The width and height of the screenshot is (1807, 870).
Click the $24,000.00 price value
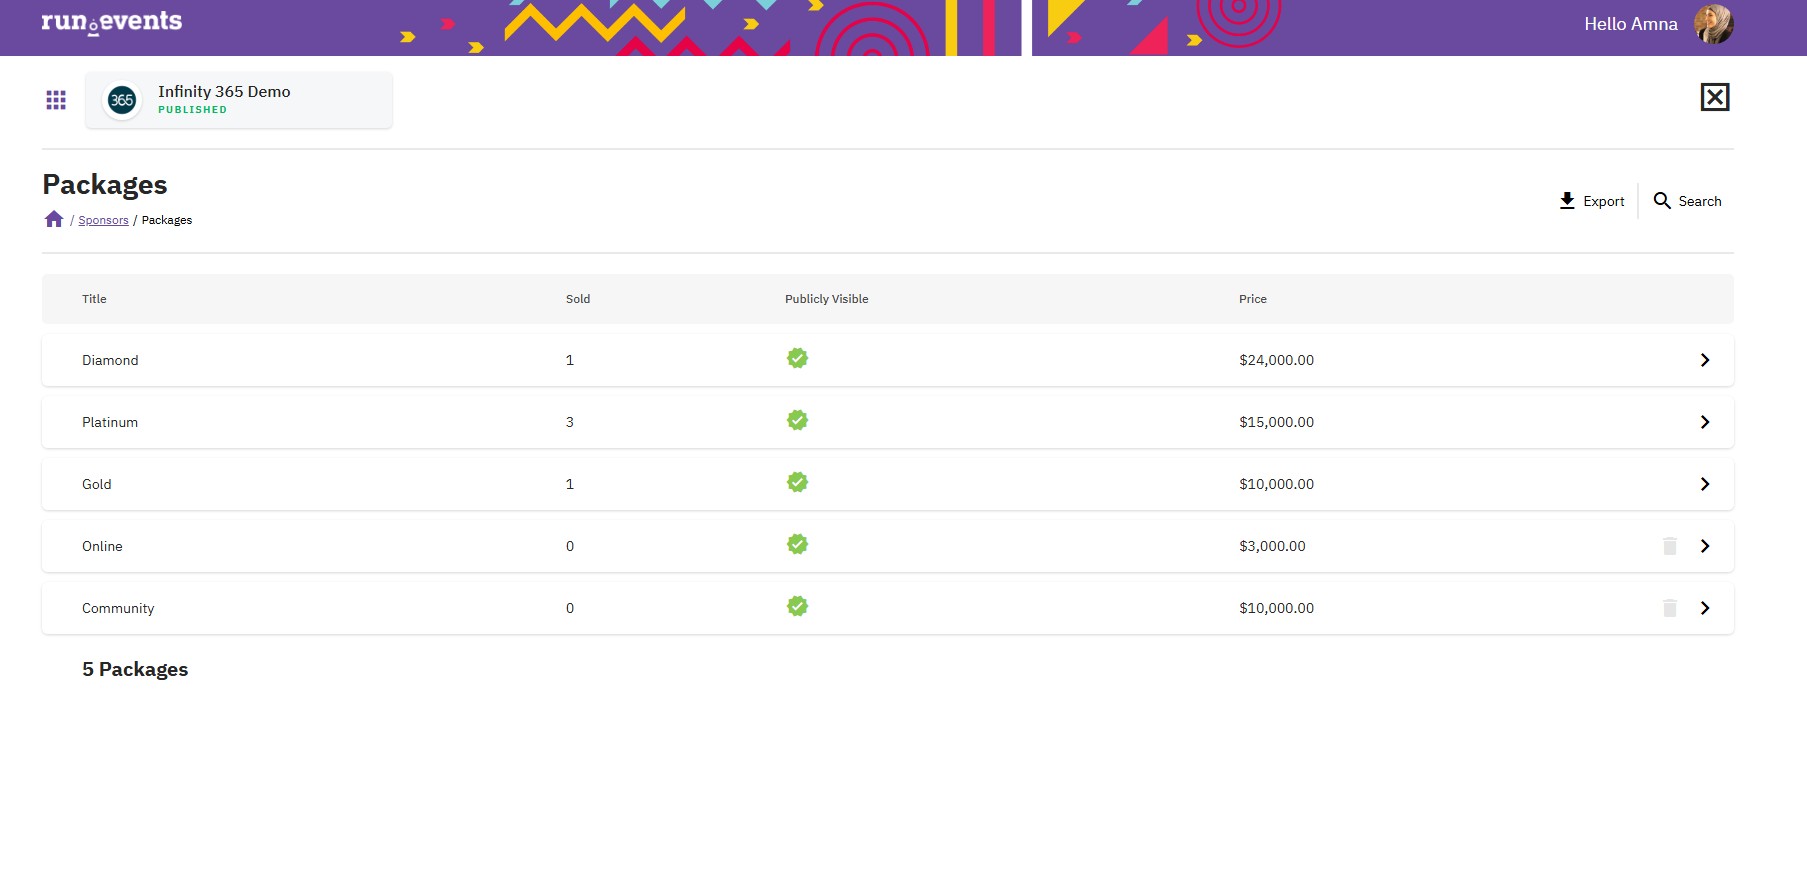click(x=1276, y=360)
